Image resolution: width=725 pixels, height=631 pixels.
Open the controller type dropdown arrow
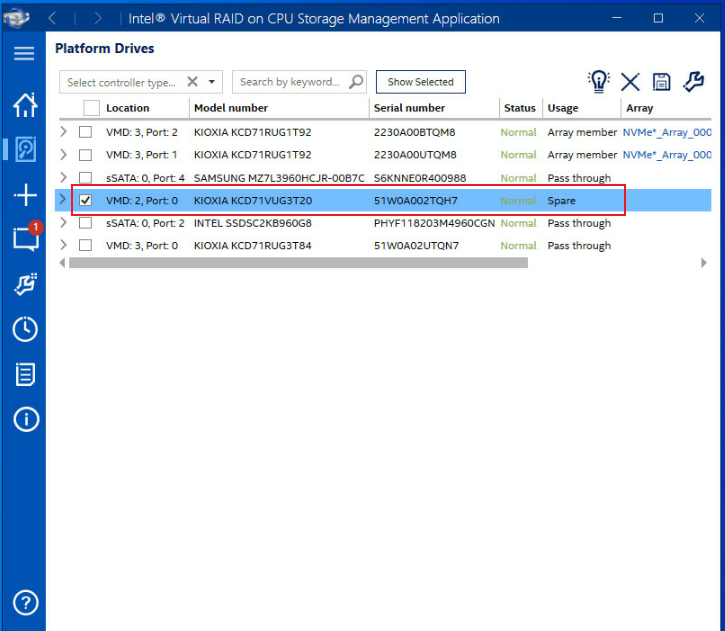click(x=212, y=82)
